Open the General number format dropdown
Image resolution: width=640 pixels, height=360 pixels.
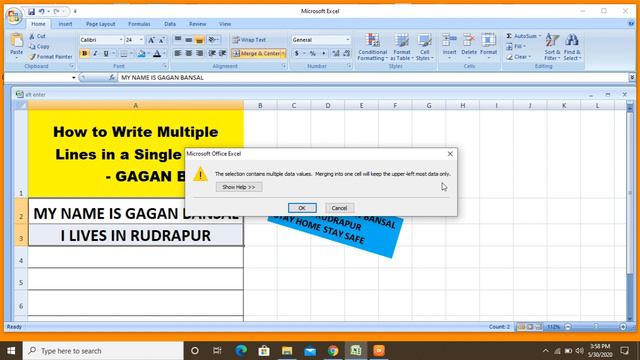(x=348, y=40)
